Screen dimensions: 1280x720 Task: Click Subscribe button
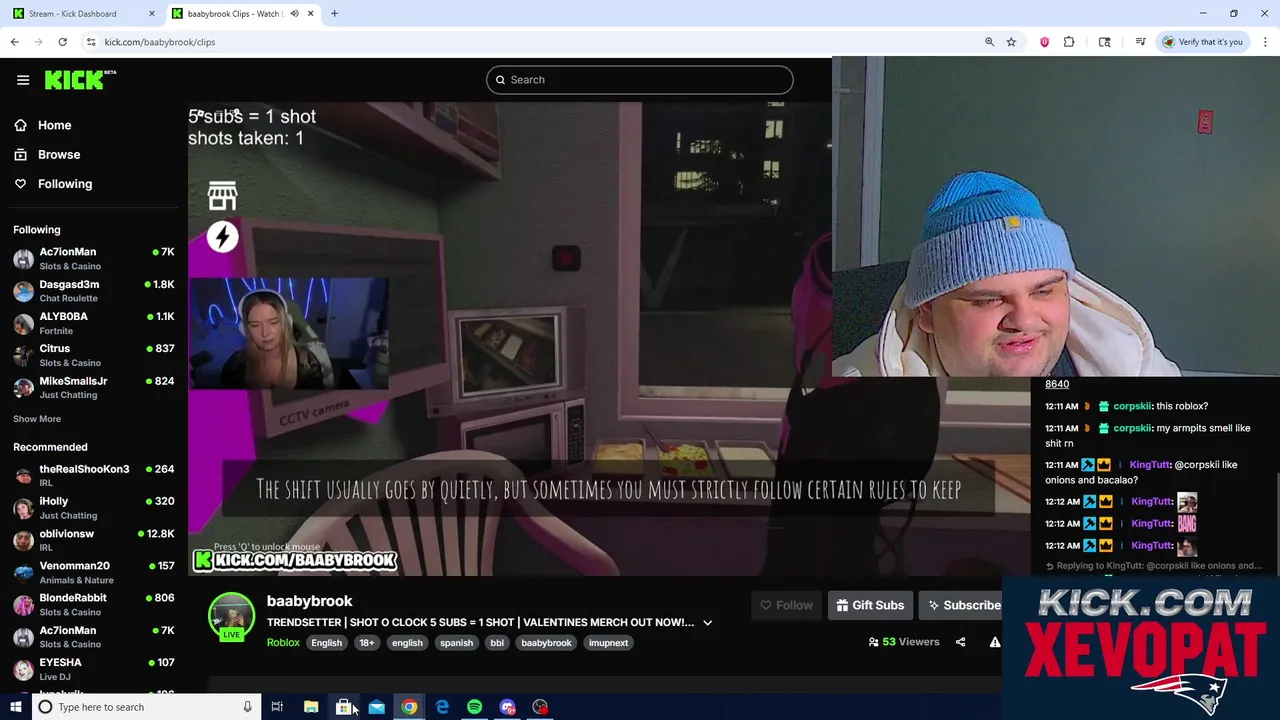point(963,605)
